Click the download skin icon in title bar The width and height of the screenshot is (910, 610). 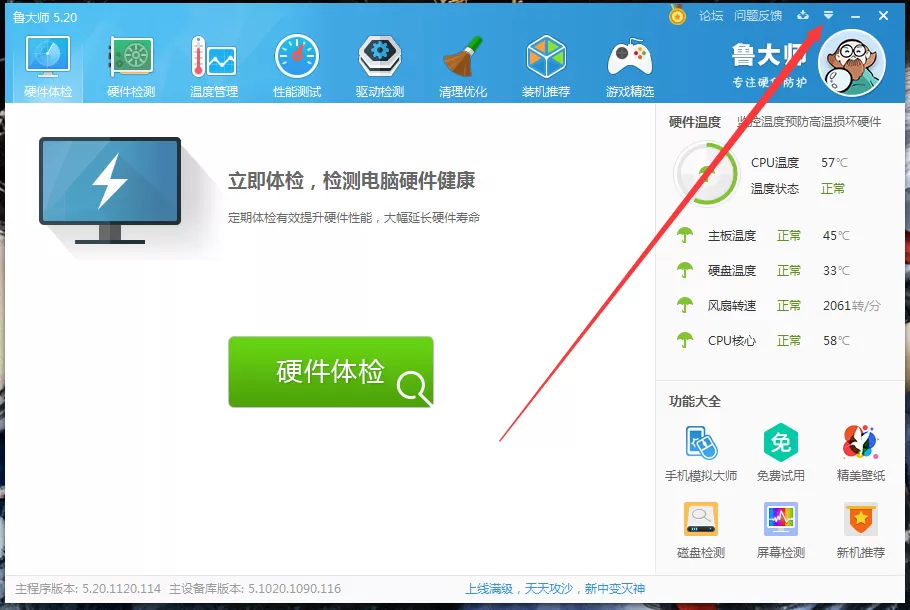[803, 15]
